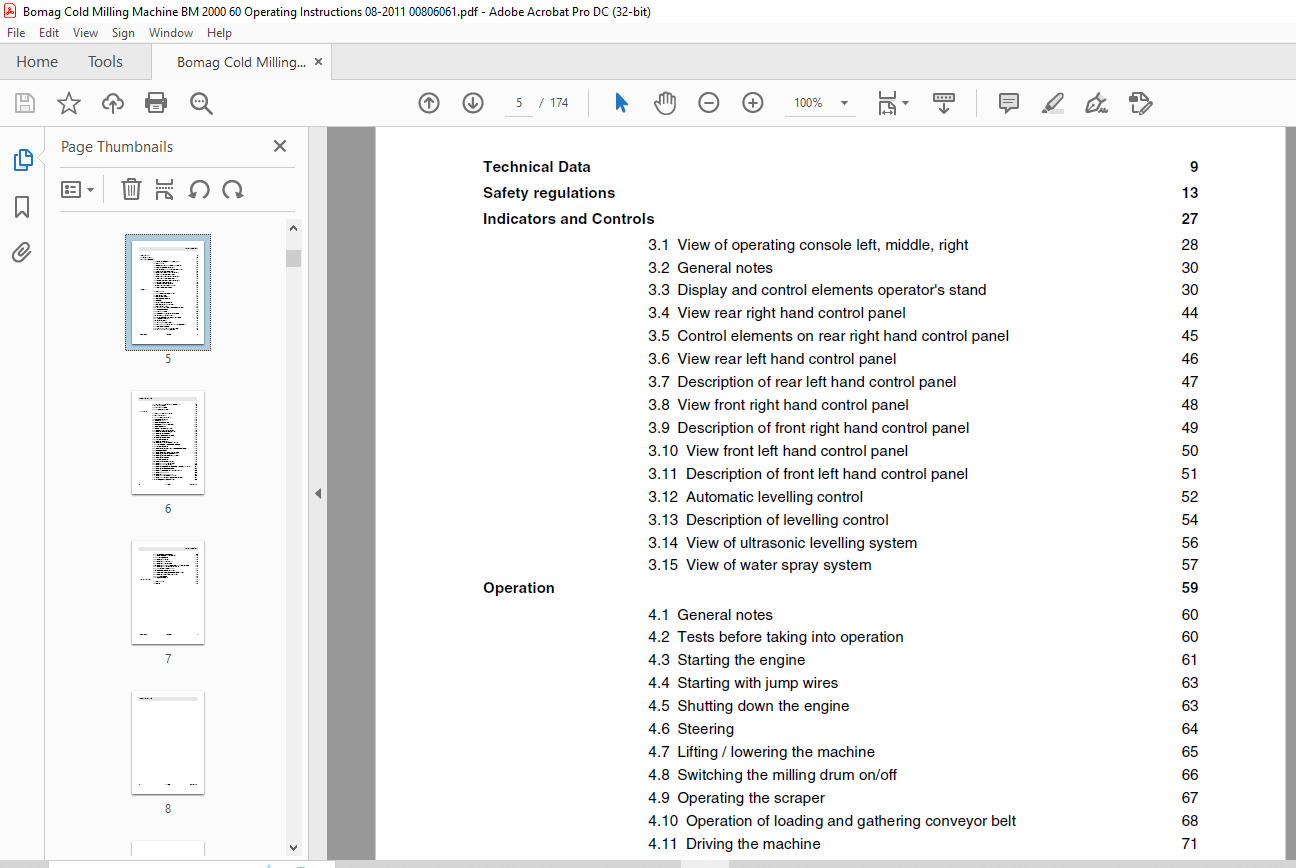Open the Bookmarks panel in sidebar
This screenshot has height=868, width=1296.
[22, 207]
